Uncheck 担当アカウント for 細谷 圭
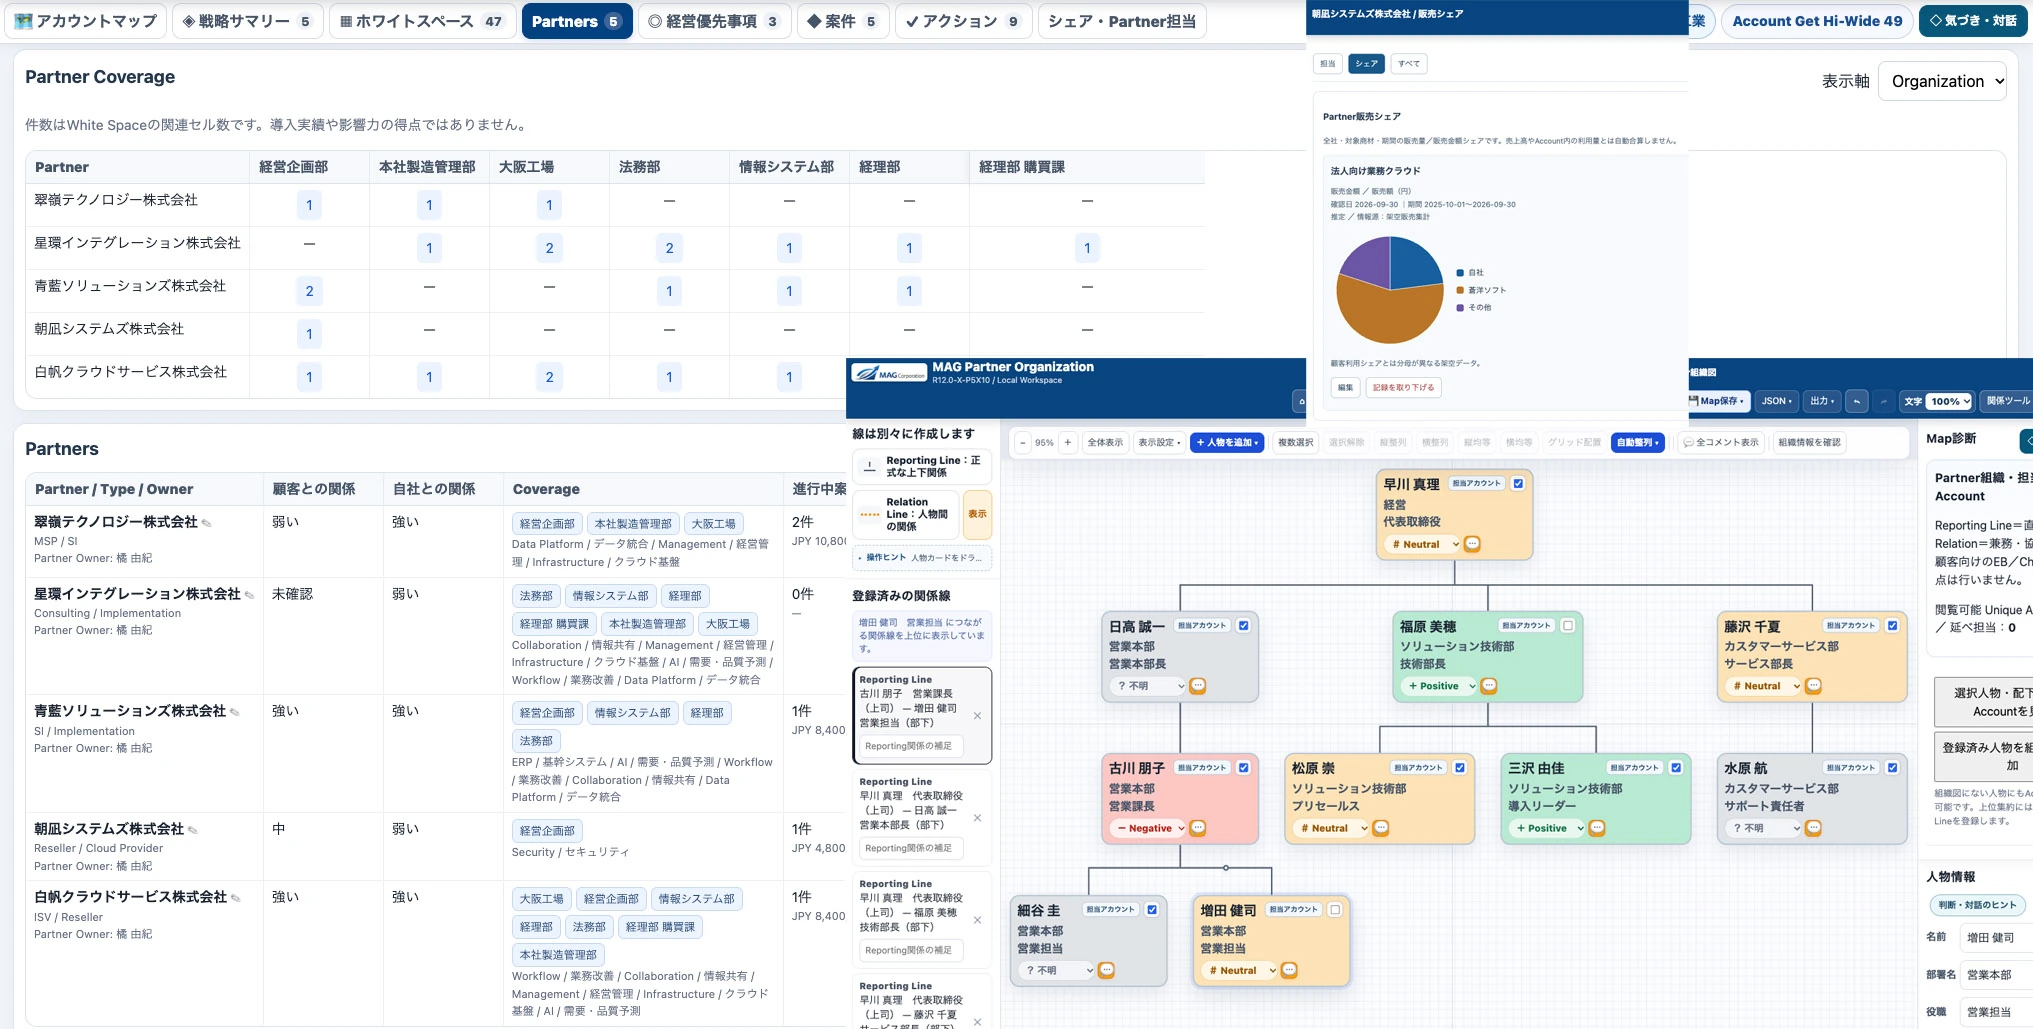Viewport: 2033px width, 1029px height. coord(1152,910)
